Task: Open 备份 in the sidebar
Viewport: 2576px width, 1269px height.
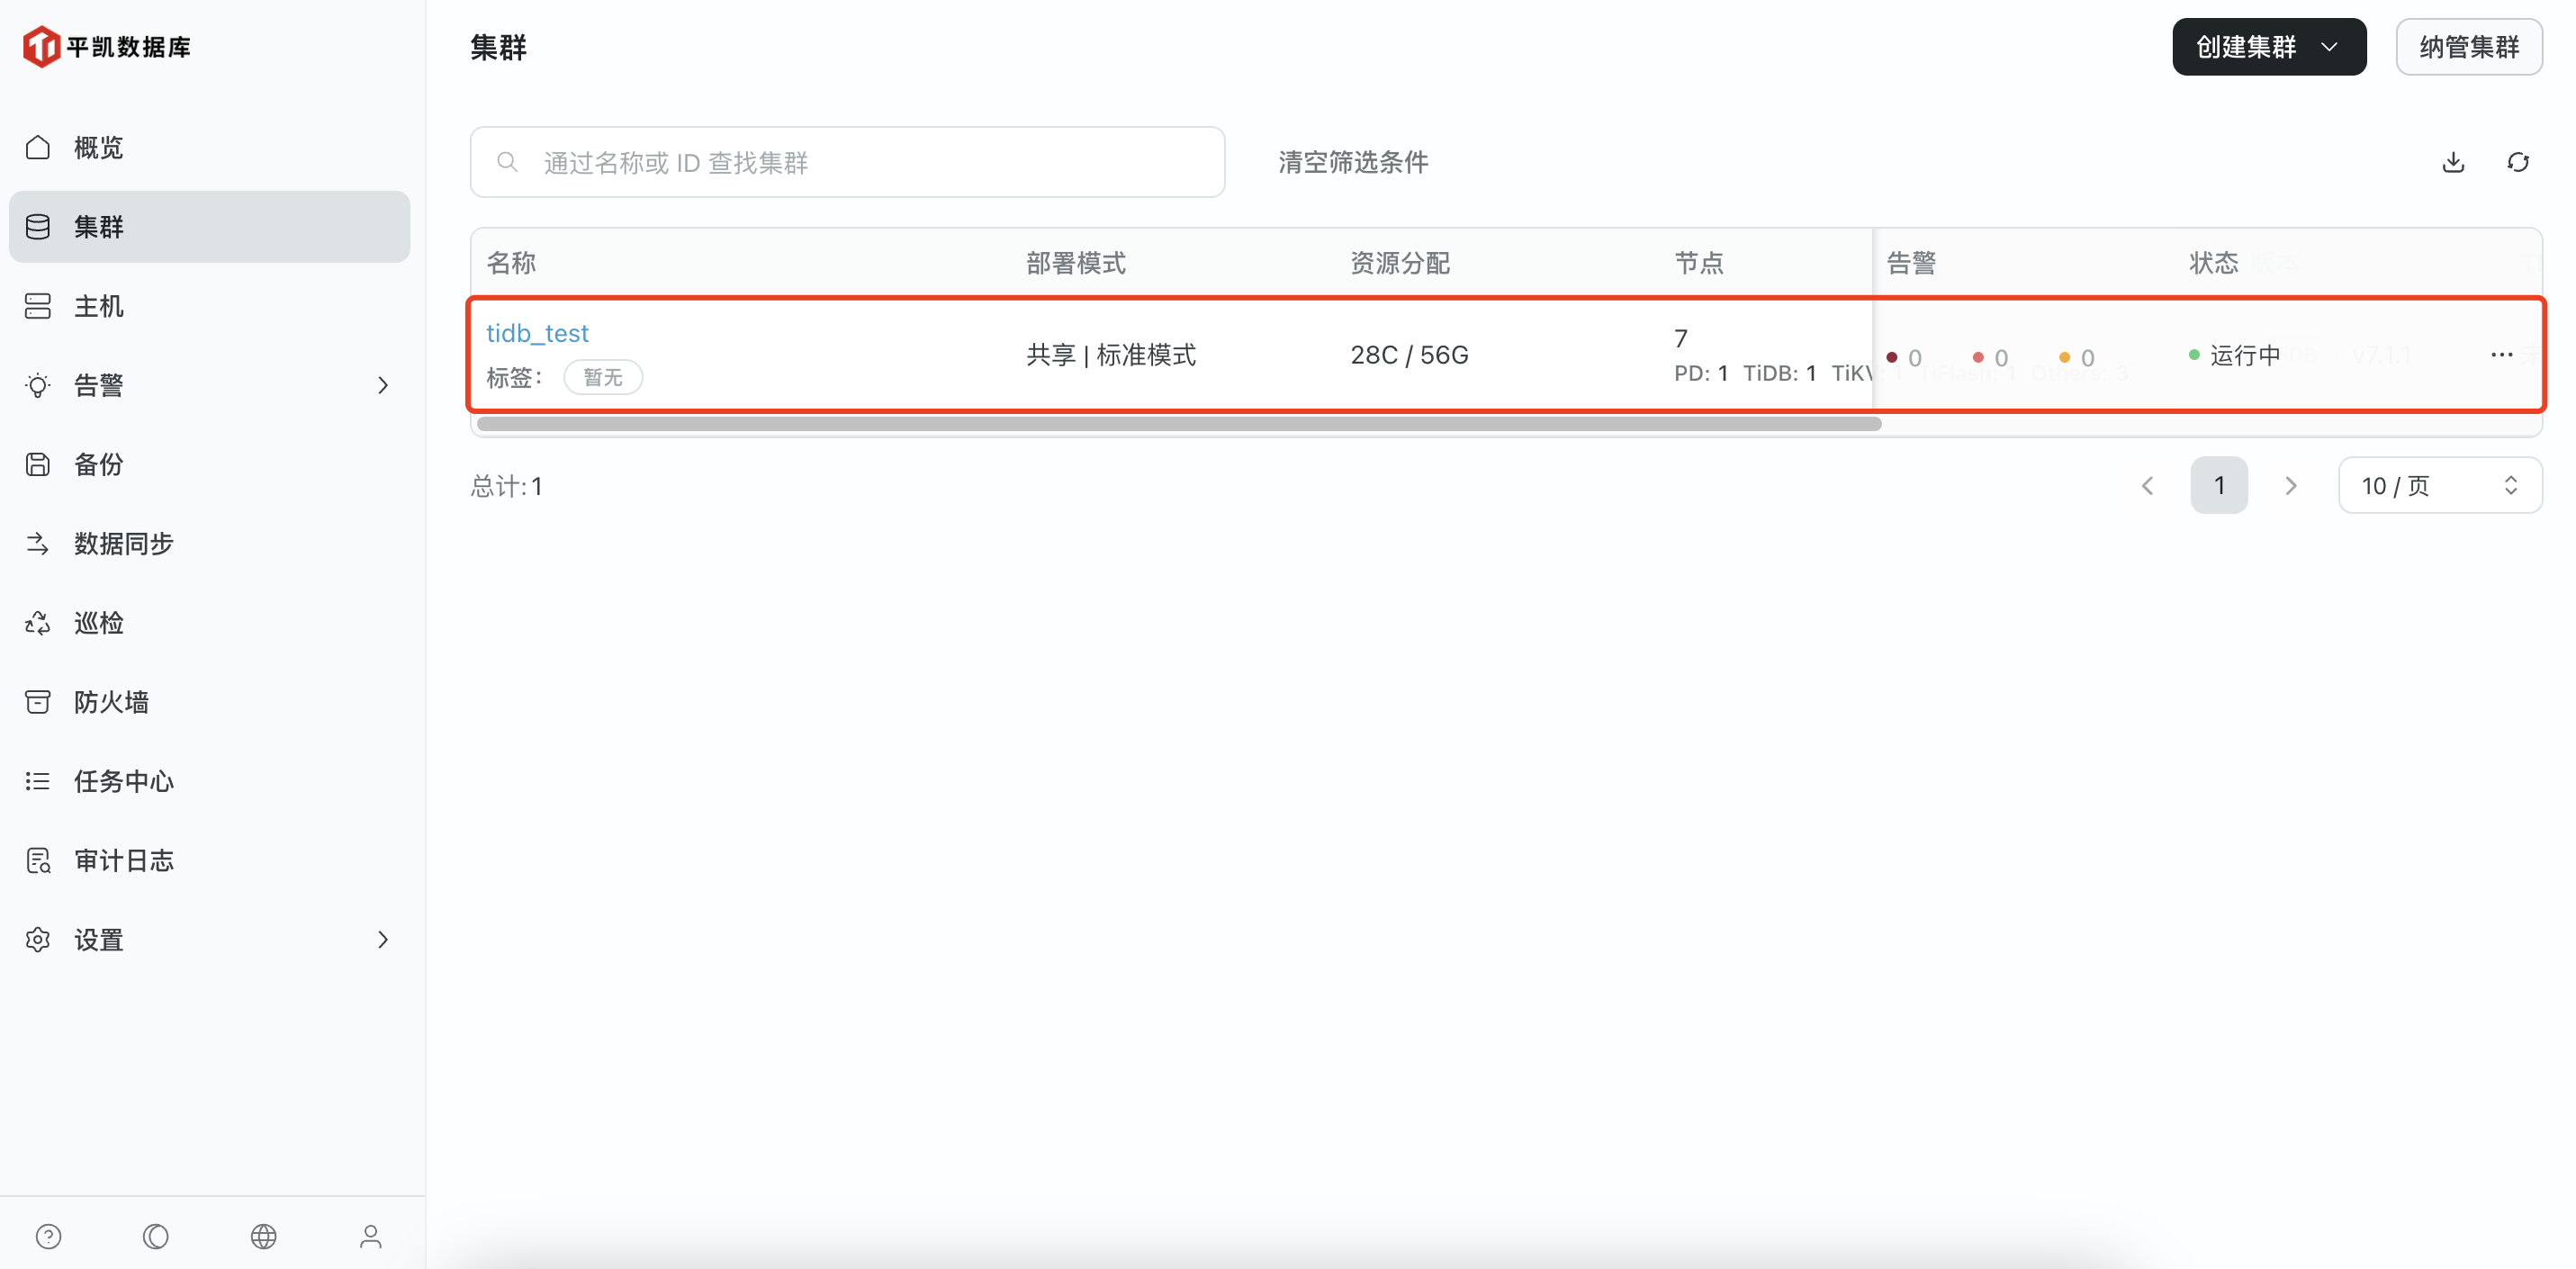Action: tap(99, 464)
